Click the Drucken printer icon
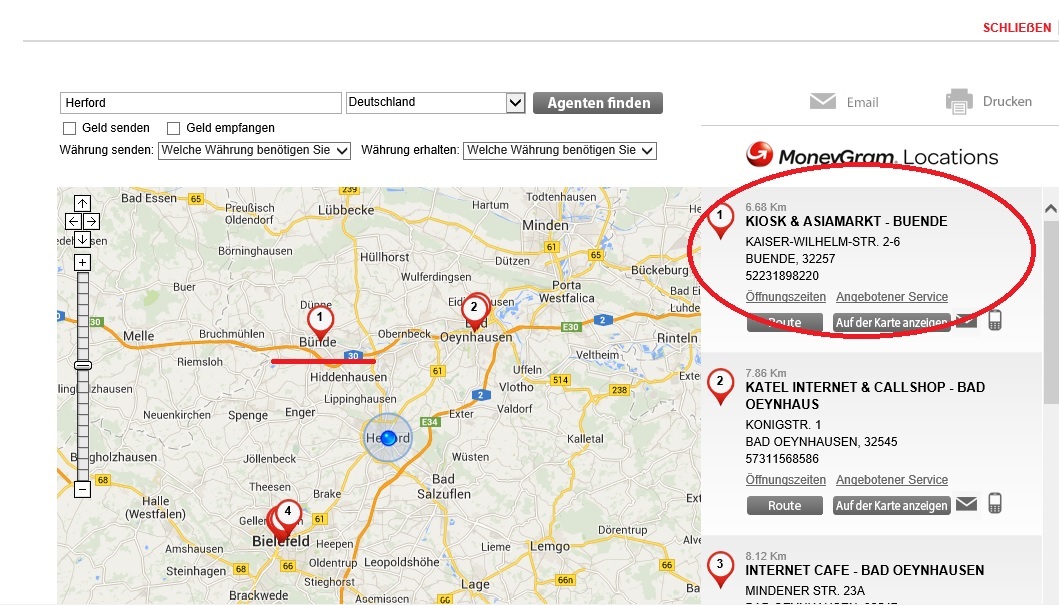Viewport: 1059px width, 605px height. tap(959, 101)
